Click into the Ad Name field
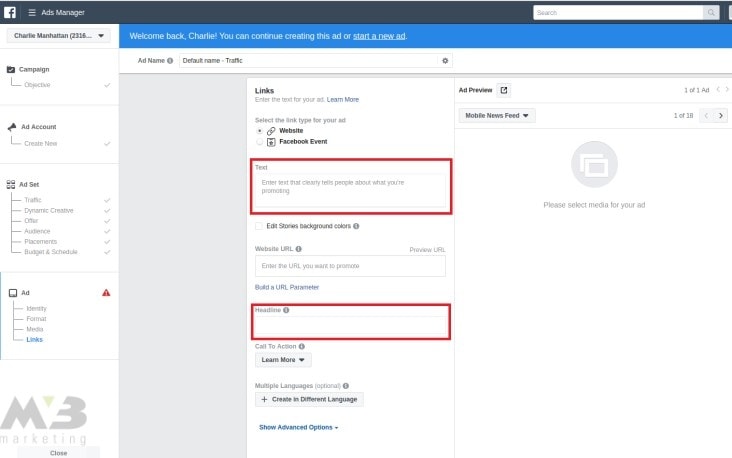Viewport: 732px width, 458px height. coord(309,61)
